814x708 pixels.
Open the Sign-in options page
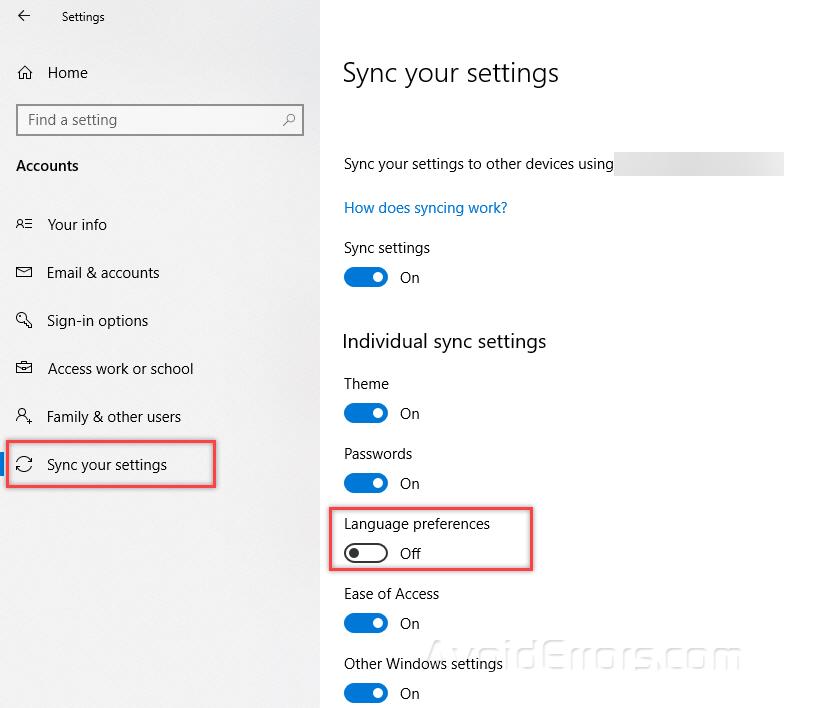click(x=97, y=321)
